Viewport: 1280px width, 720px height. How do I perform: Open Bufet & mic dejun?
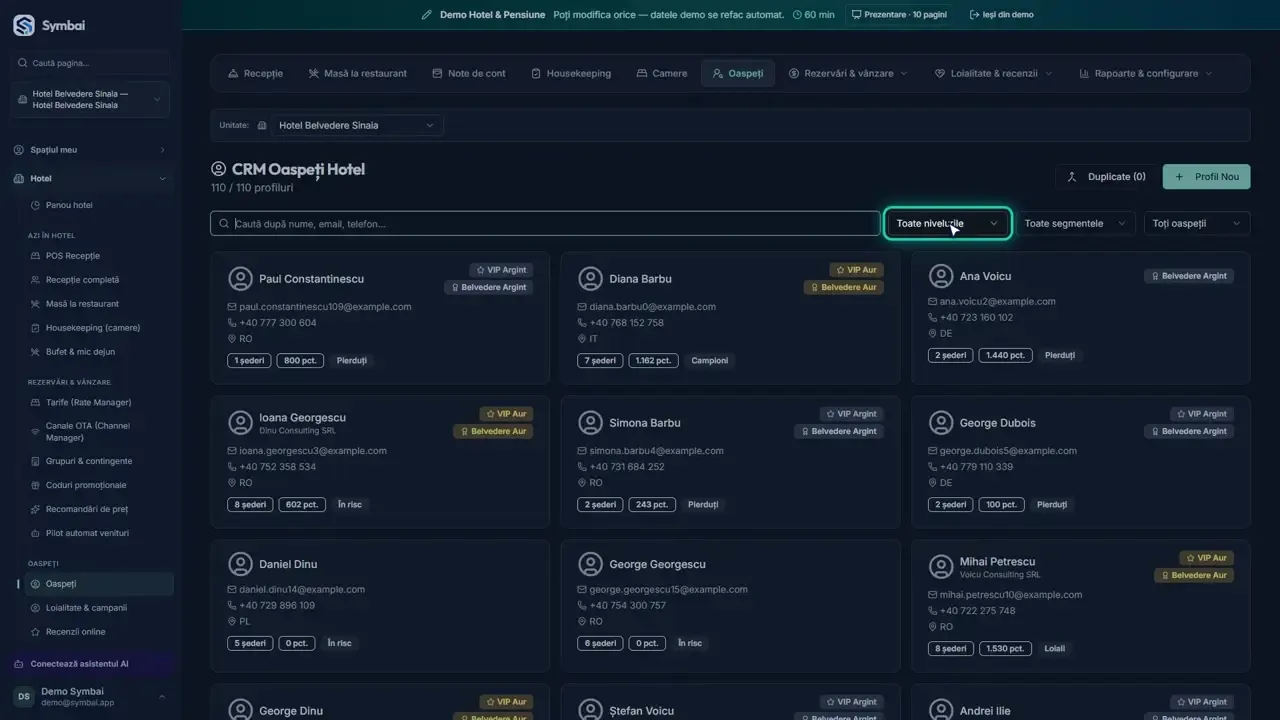[80, 352]
